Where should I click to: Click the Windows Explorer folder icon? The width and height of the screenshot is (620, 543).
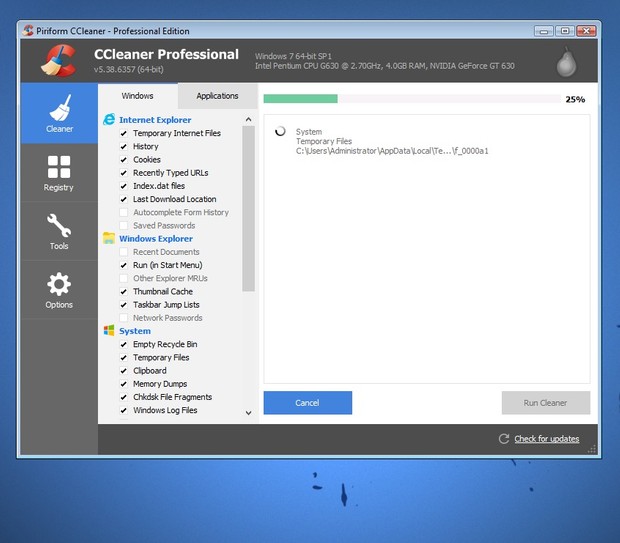(109, 238)
